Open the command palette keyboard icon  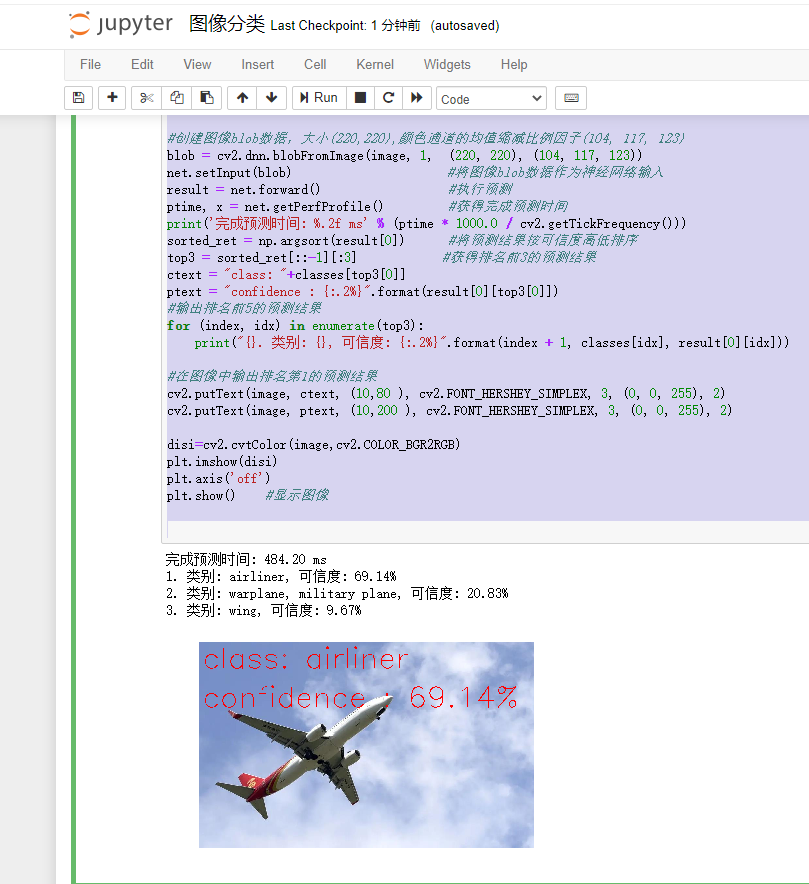[x=569, y=97]
